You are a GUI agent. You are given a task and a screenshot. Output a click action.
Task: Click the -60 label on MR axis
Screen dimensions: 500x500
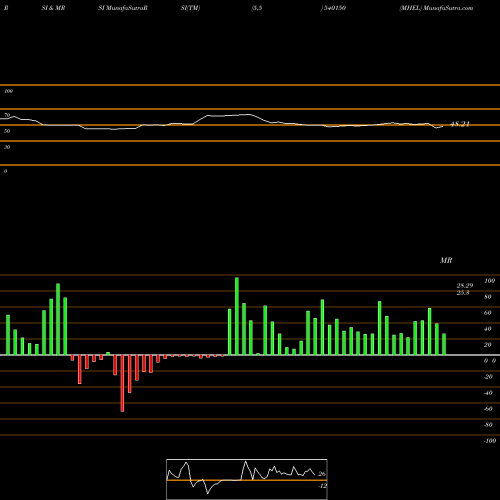pyautogui.click(x=488, y=409)
